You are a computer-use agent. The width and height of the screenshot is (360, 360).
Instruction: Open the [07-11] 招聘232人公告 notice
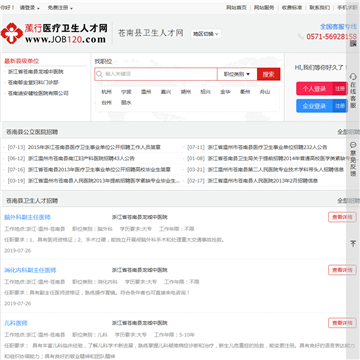267,147
